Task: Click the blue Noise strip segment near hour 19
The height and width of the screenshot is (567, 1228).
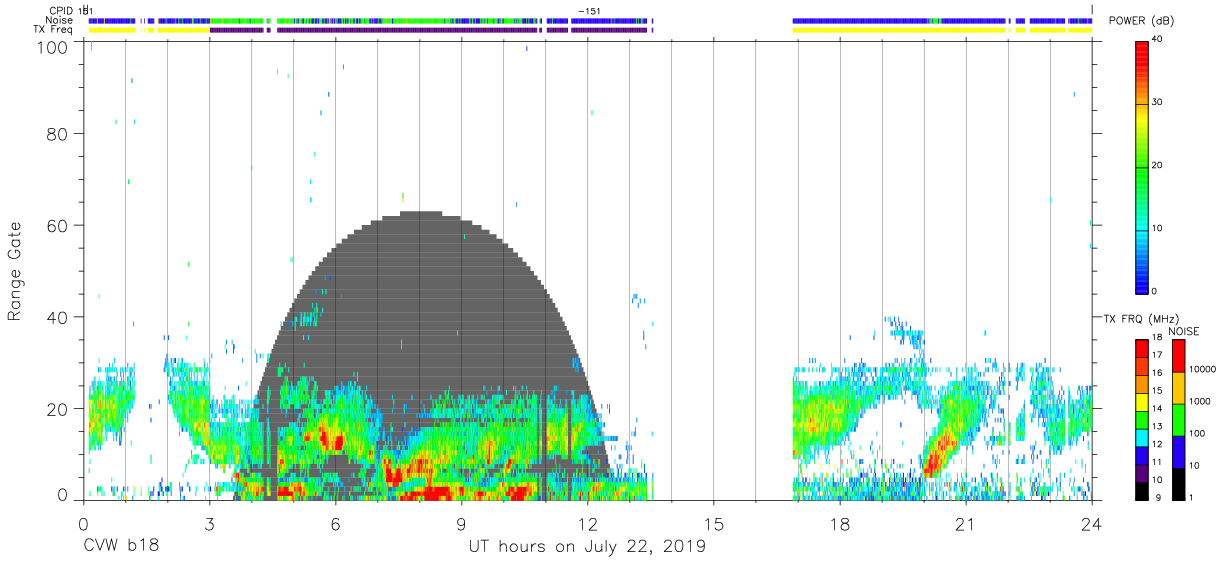Action: [x=860, y=20]
